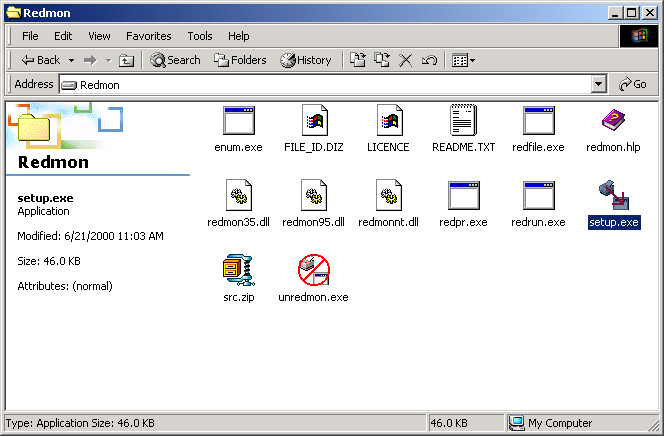
Task: Open the File menu
Action: coord(30,36)
